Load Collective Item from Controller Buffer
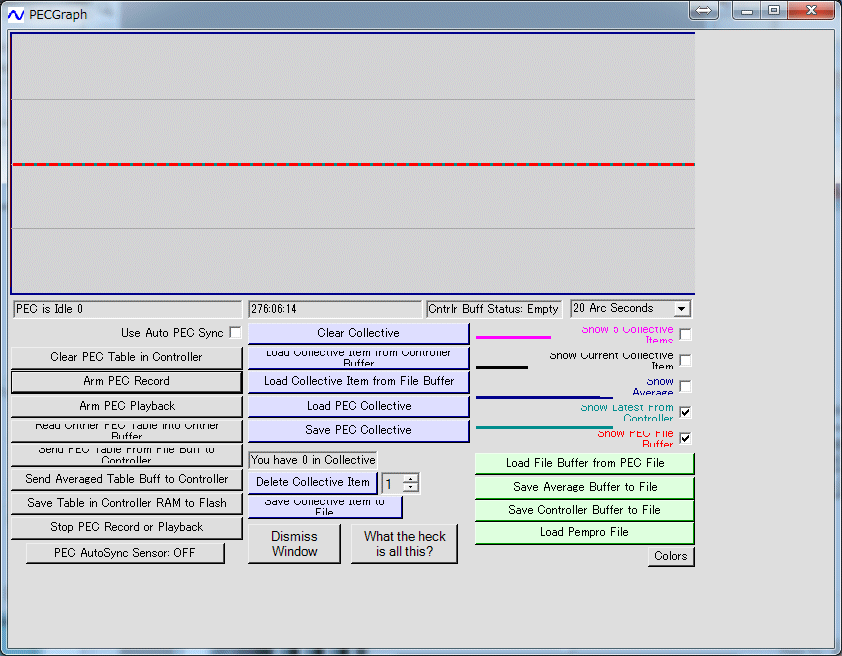 coord(359,358)
